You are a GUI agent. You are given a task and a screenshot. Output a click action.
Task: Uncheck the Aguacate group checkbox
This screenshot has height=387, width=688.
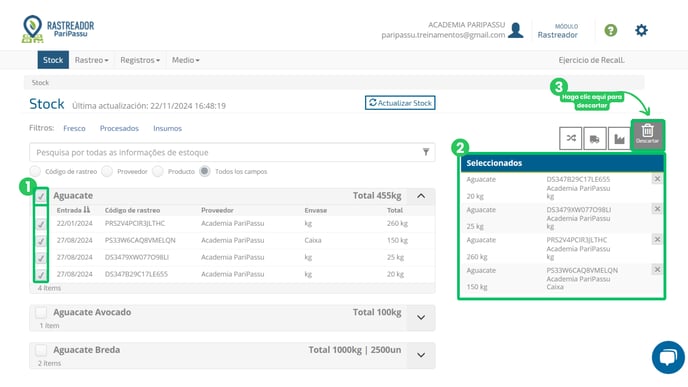tap(41, 196)
